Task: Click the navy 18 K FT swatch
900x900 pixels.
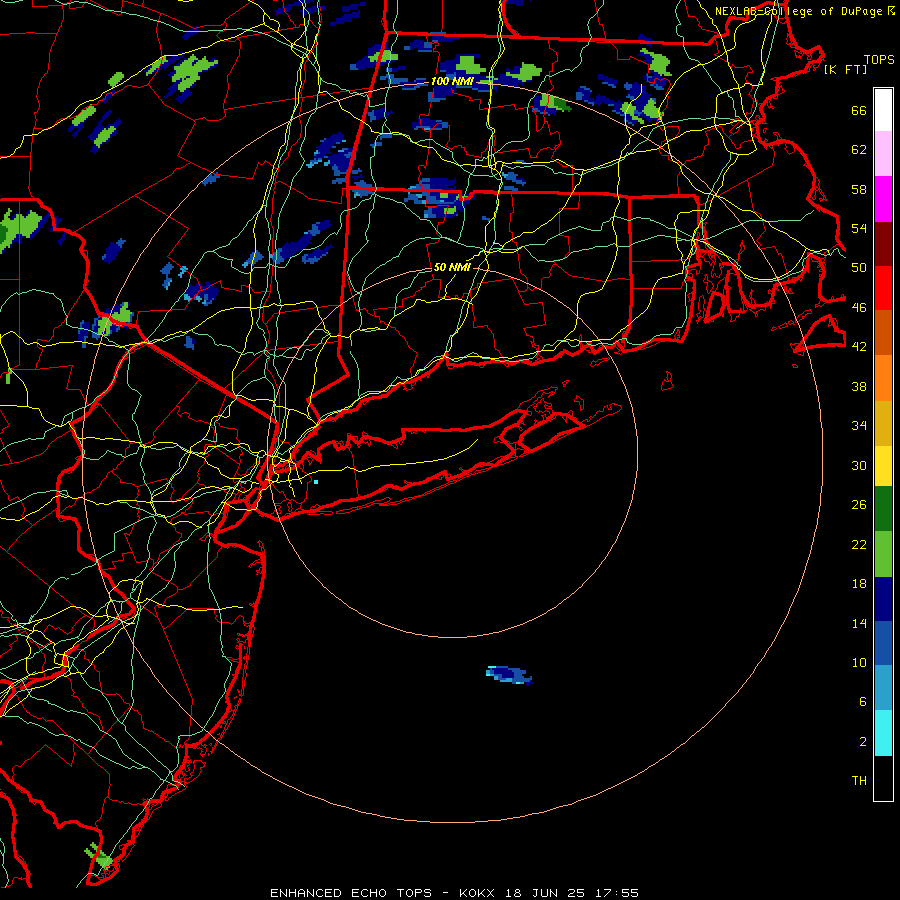Action: tap(883, 599)
